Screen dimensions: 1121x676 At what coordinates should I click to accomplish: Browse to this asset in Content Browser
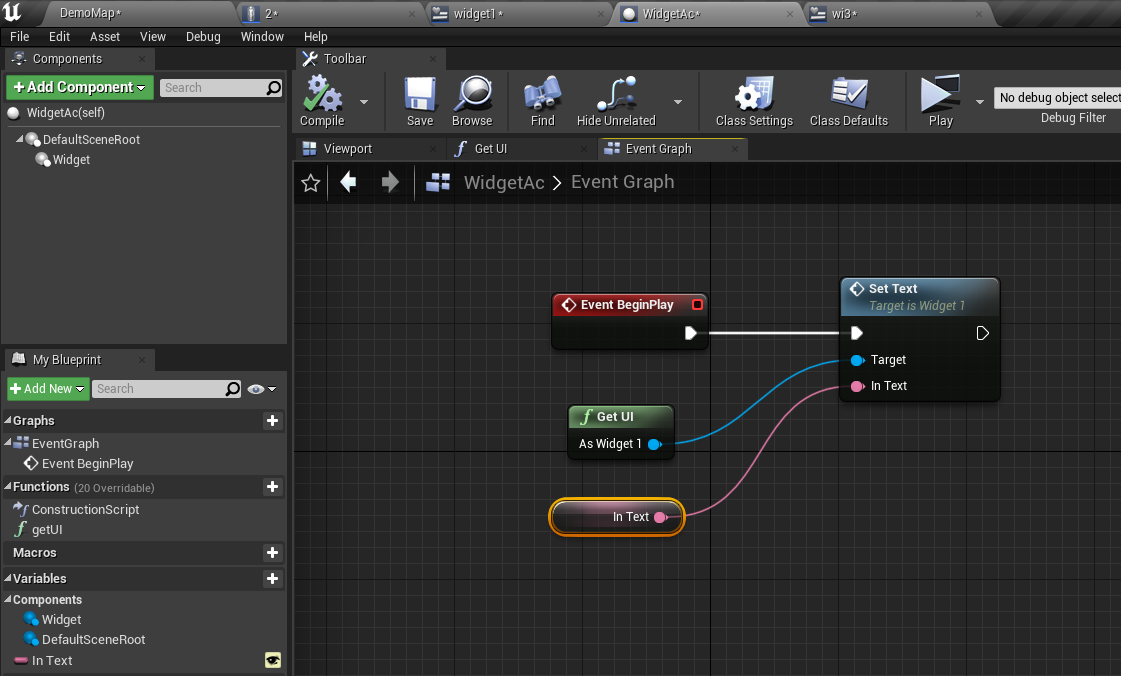point(471,98)
